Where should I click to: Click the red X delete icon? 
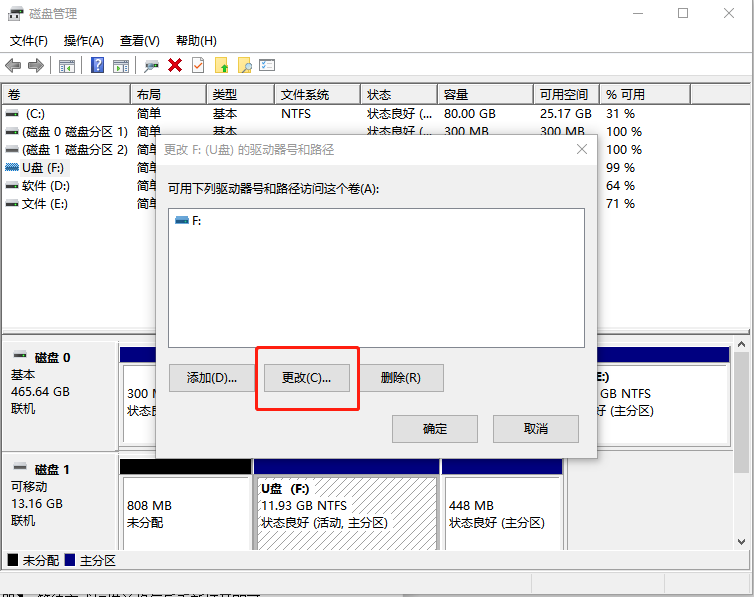point(175,65)
